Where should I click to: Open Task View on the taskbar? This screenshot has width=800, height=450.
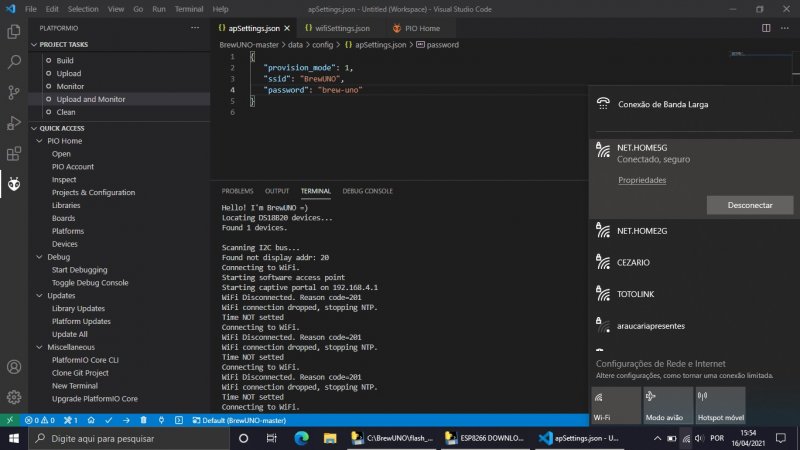coord(271,438)
